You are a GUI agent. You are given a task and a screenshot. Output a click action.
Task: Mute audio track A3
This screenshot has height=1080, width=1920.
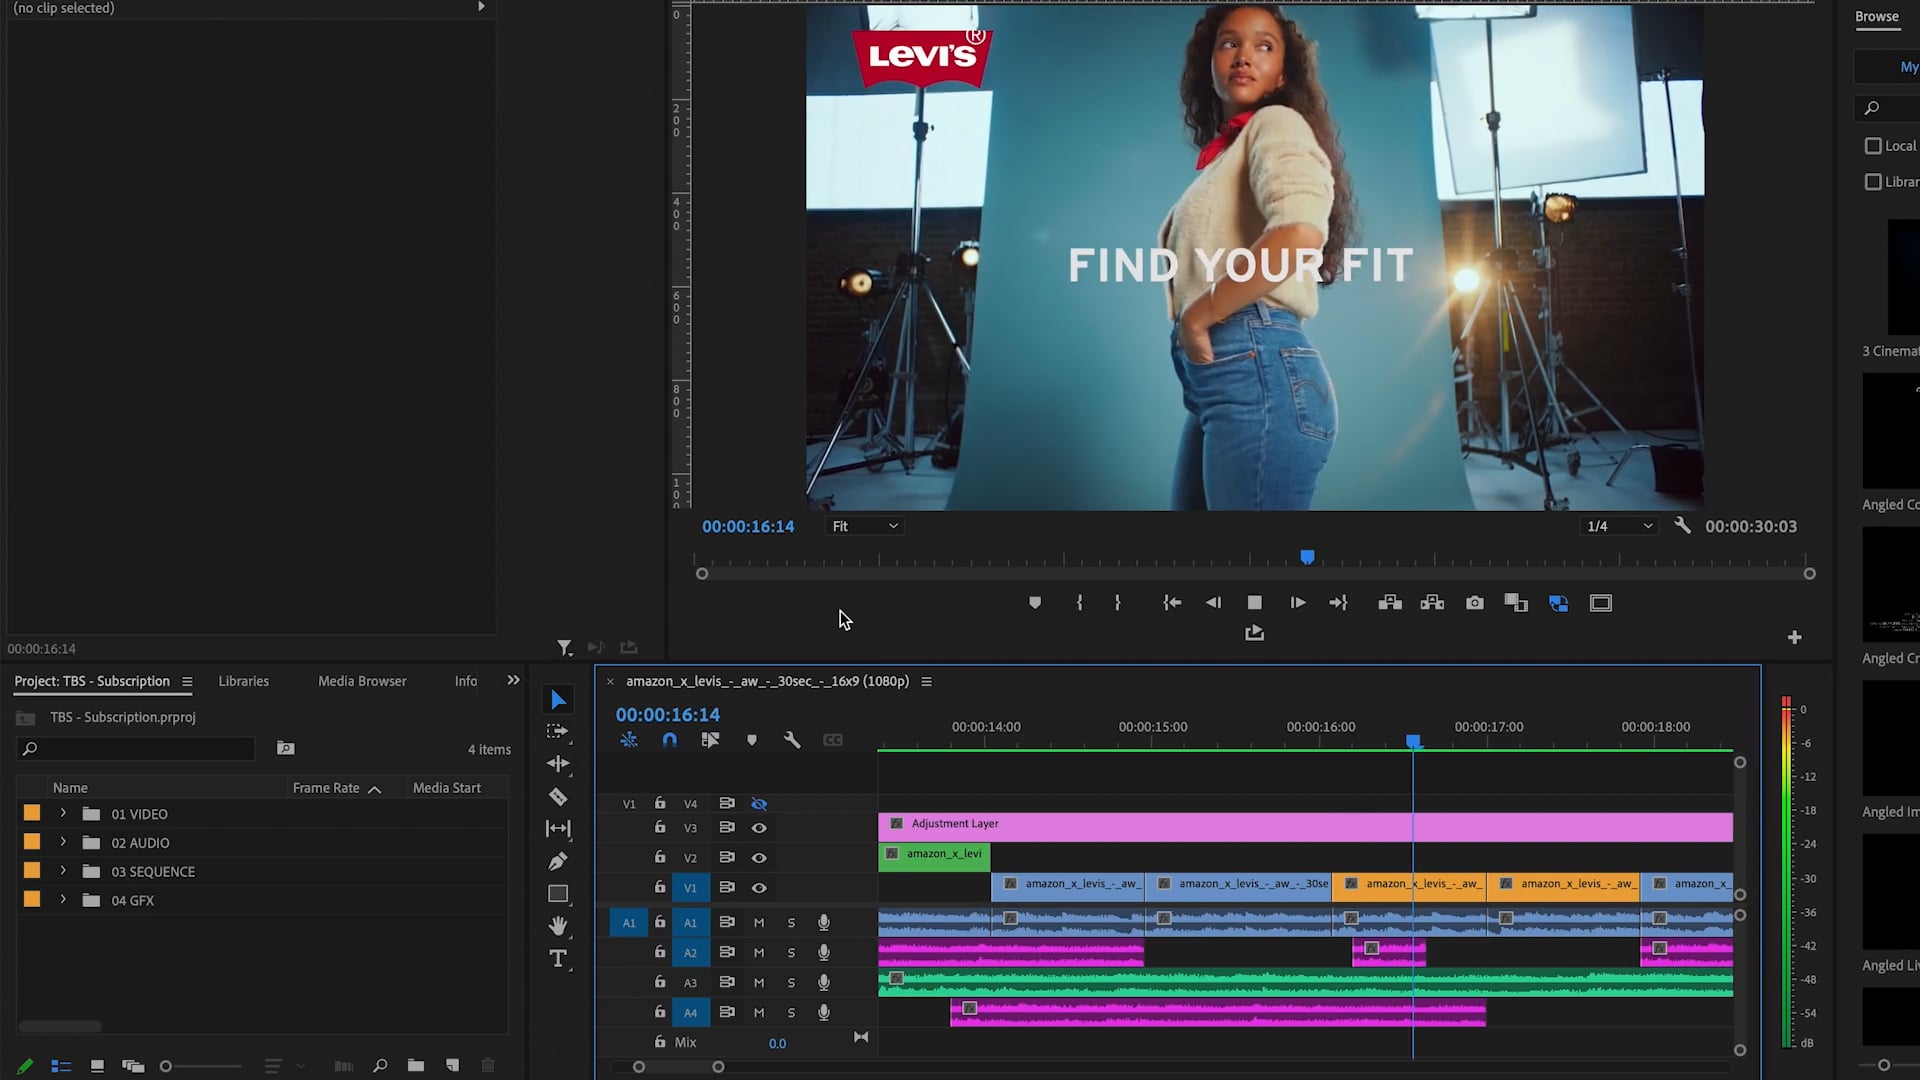click(759, 983)
